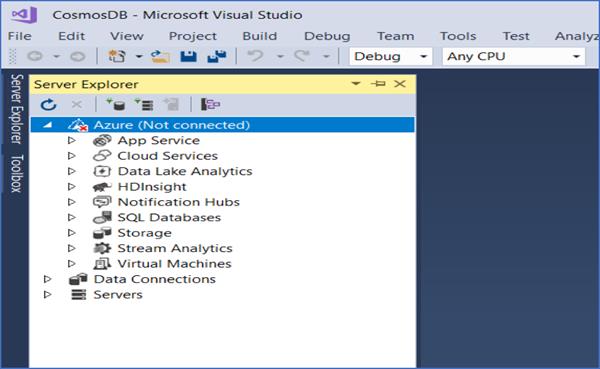Screen dimensions: 600x369
Task: Click the Navigate Forward toolbar button
Action: [x=78, y=56]
